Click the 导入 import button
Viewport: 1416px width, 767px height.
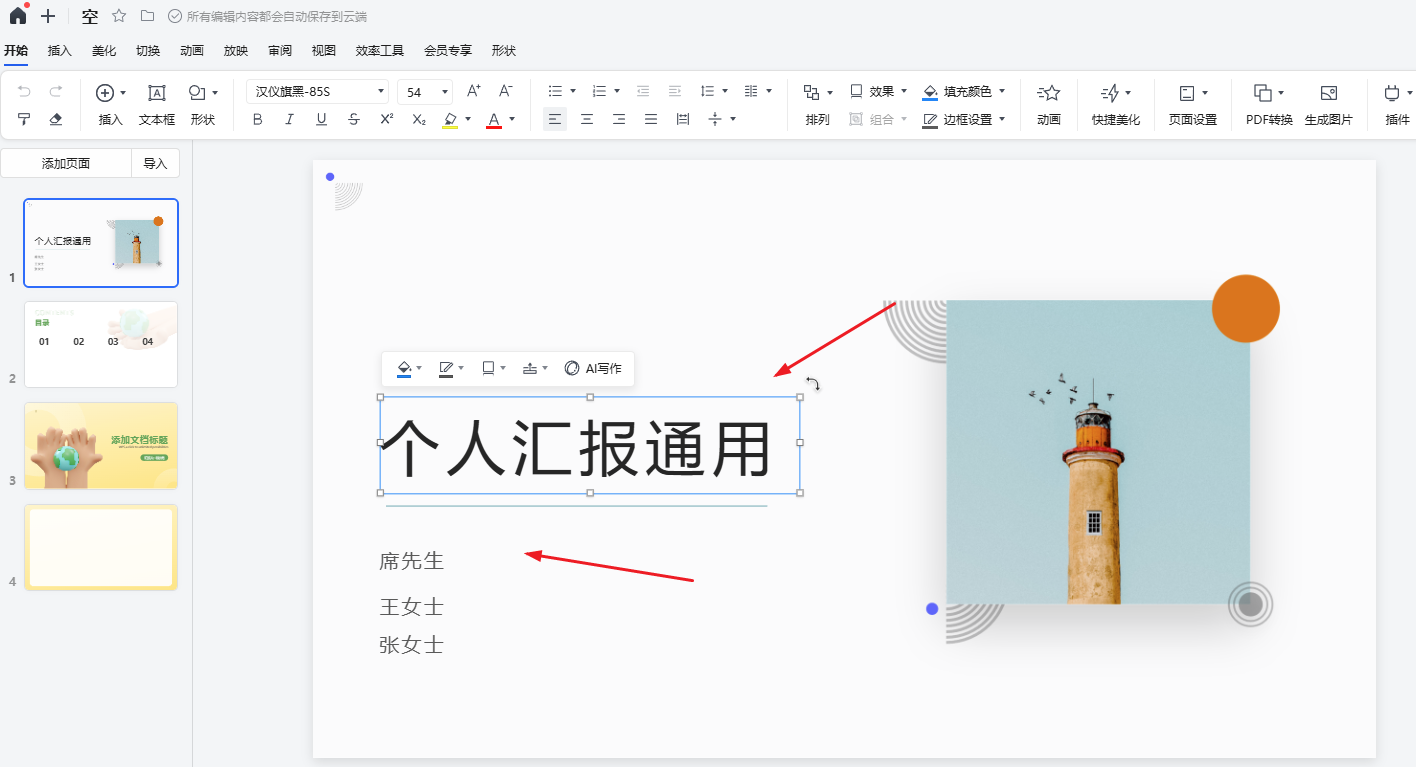155,162
